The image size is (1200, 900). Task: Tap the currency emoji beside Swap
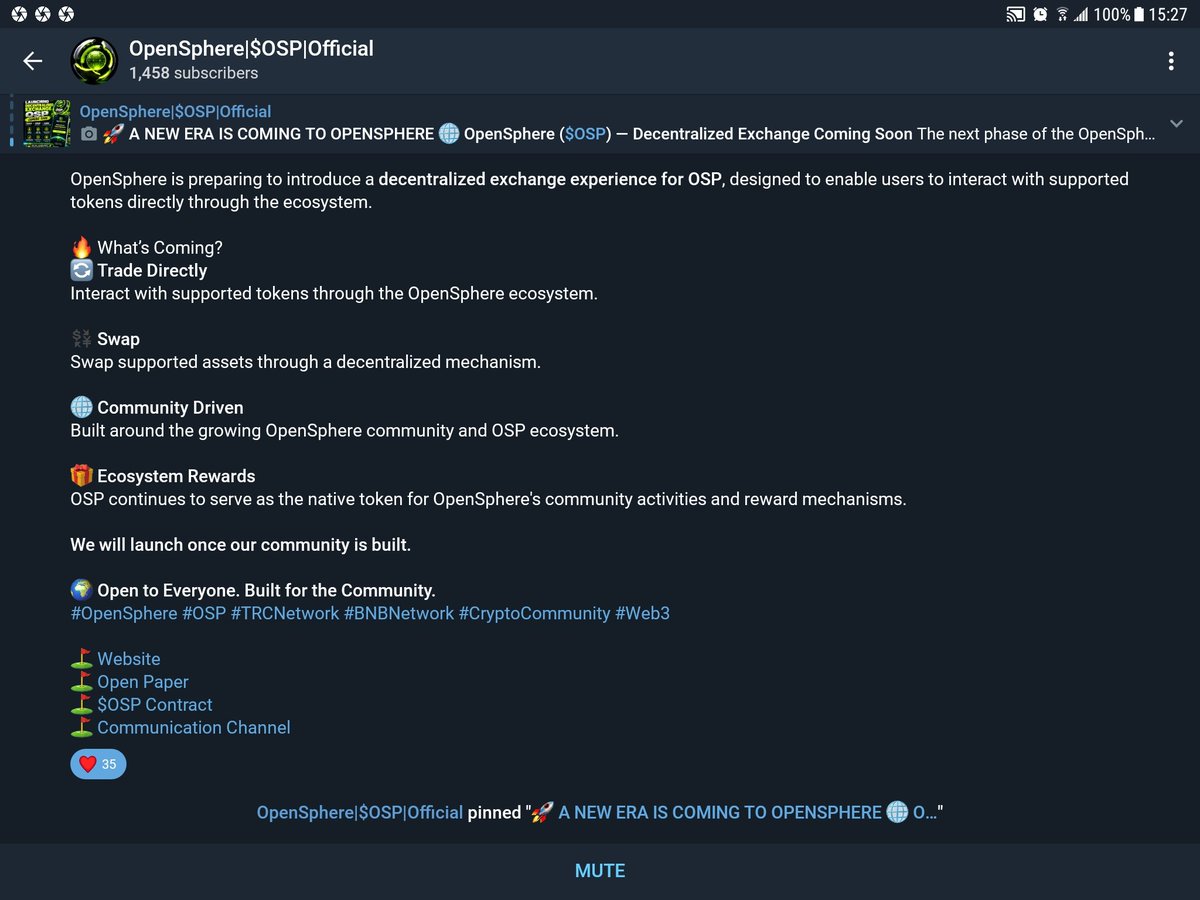[82, 339]
